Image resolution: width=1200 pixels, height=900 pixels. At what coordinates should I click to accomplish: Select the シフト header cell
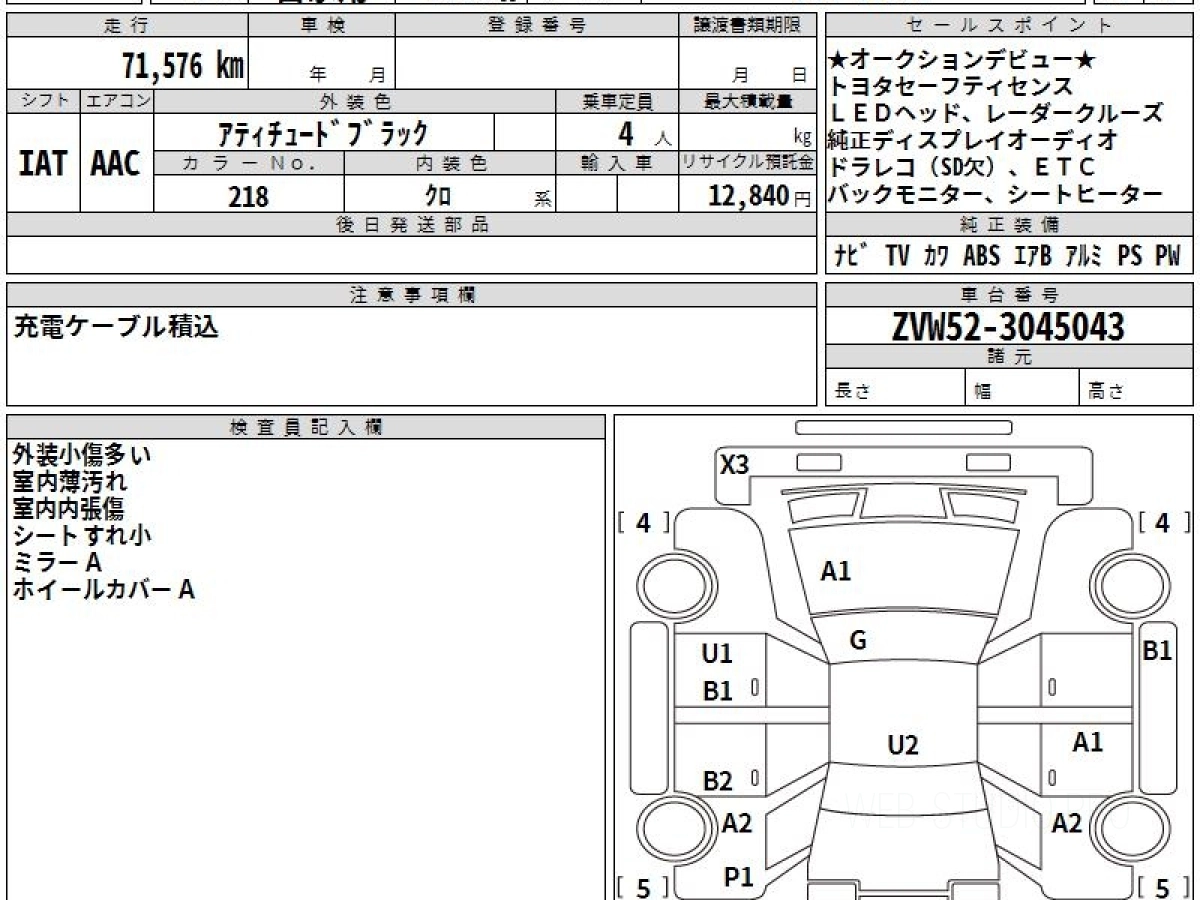tap(44, 101)
